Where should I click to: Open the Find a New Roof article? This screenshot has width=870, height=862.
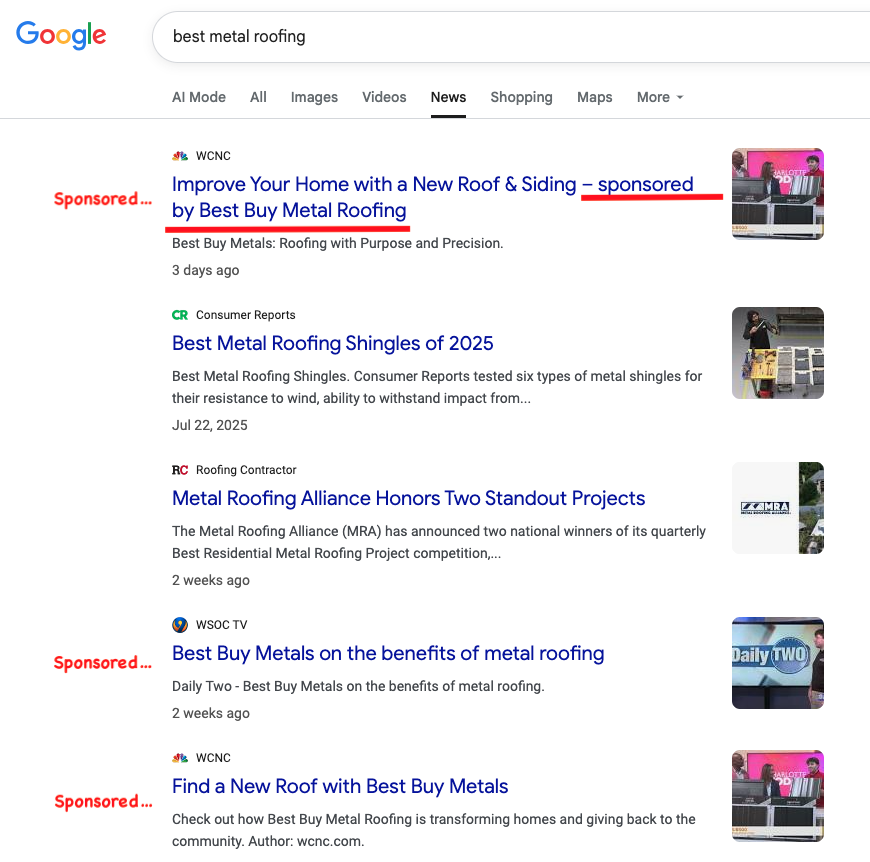pyautogui.click(x=339, y=787)
